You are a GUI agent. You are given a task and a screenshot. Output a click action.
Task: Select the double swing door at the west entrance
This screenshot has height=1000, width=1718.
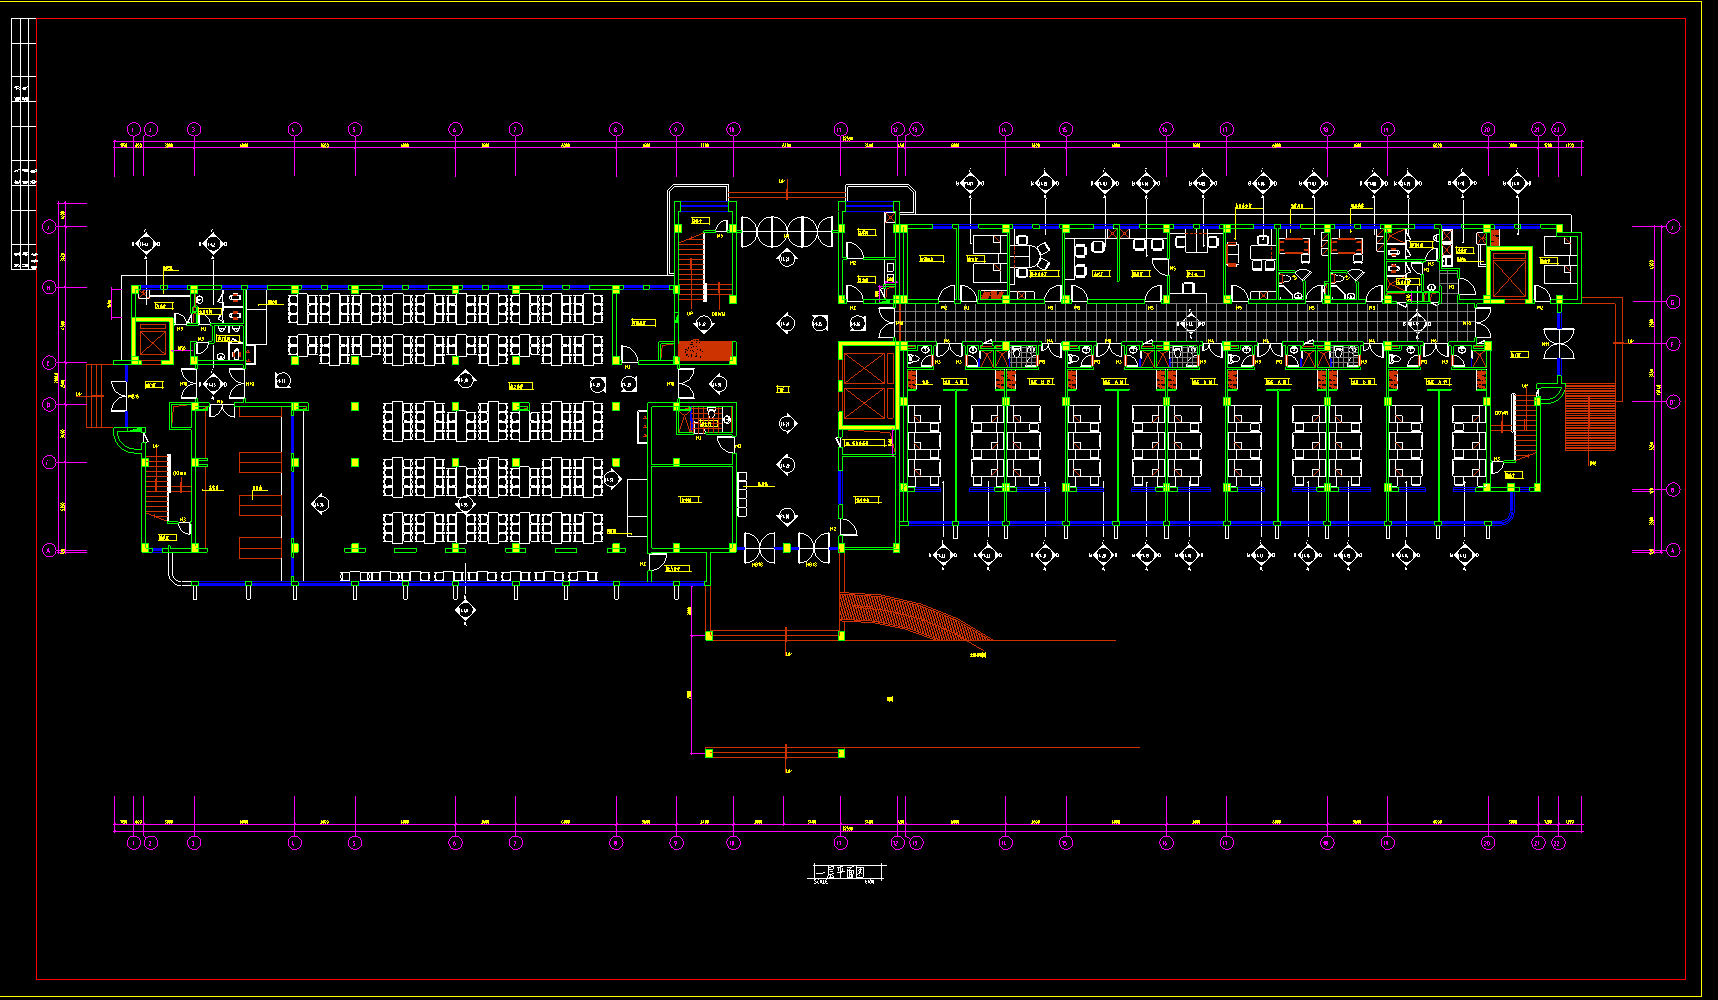(x=119, y=396)
